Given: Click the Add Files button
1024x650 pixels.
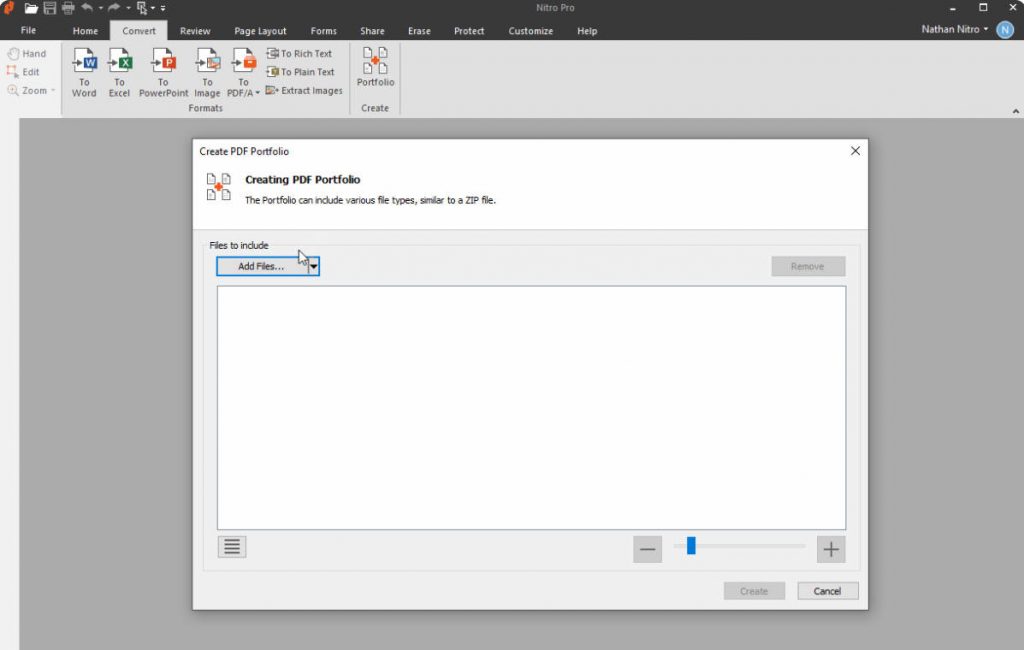Looking at the screenshot, I should coord(263,266).
